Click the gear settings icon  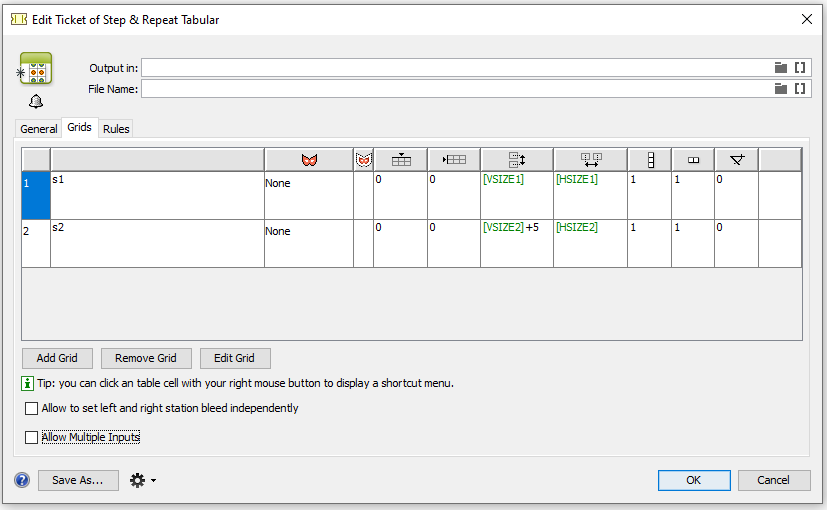point(137,480)
